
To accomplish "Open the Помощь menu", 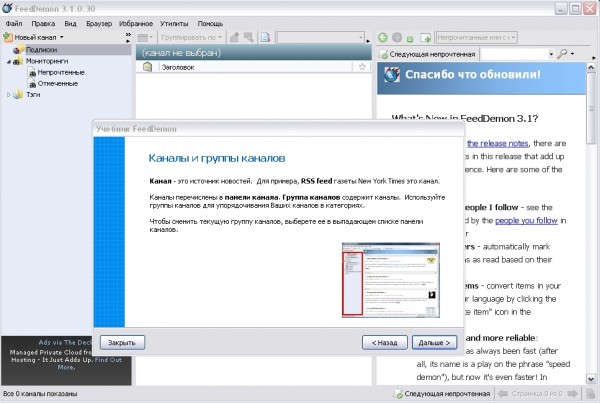I will 210,24.
